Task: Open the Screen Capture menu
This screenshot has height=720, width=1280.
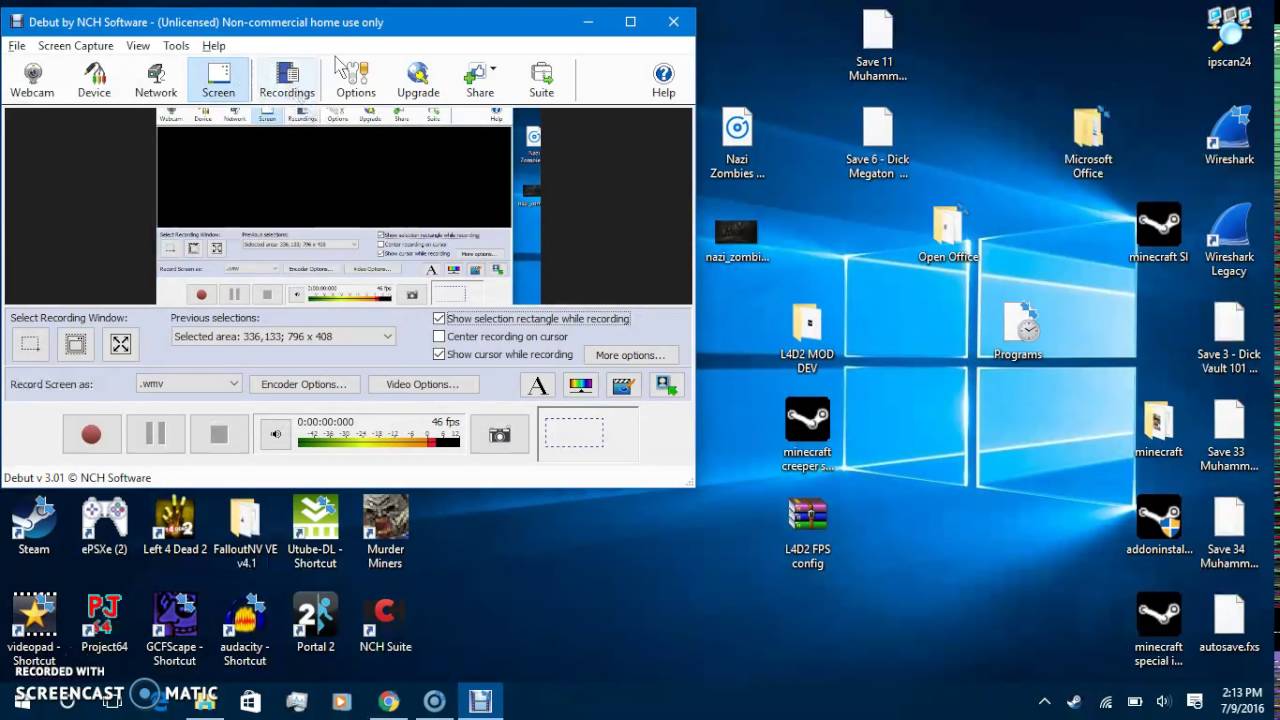Action: (x=76, y=46)
